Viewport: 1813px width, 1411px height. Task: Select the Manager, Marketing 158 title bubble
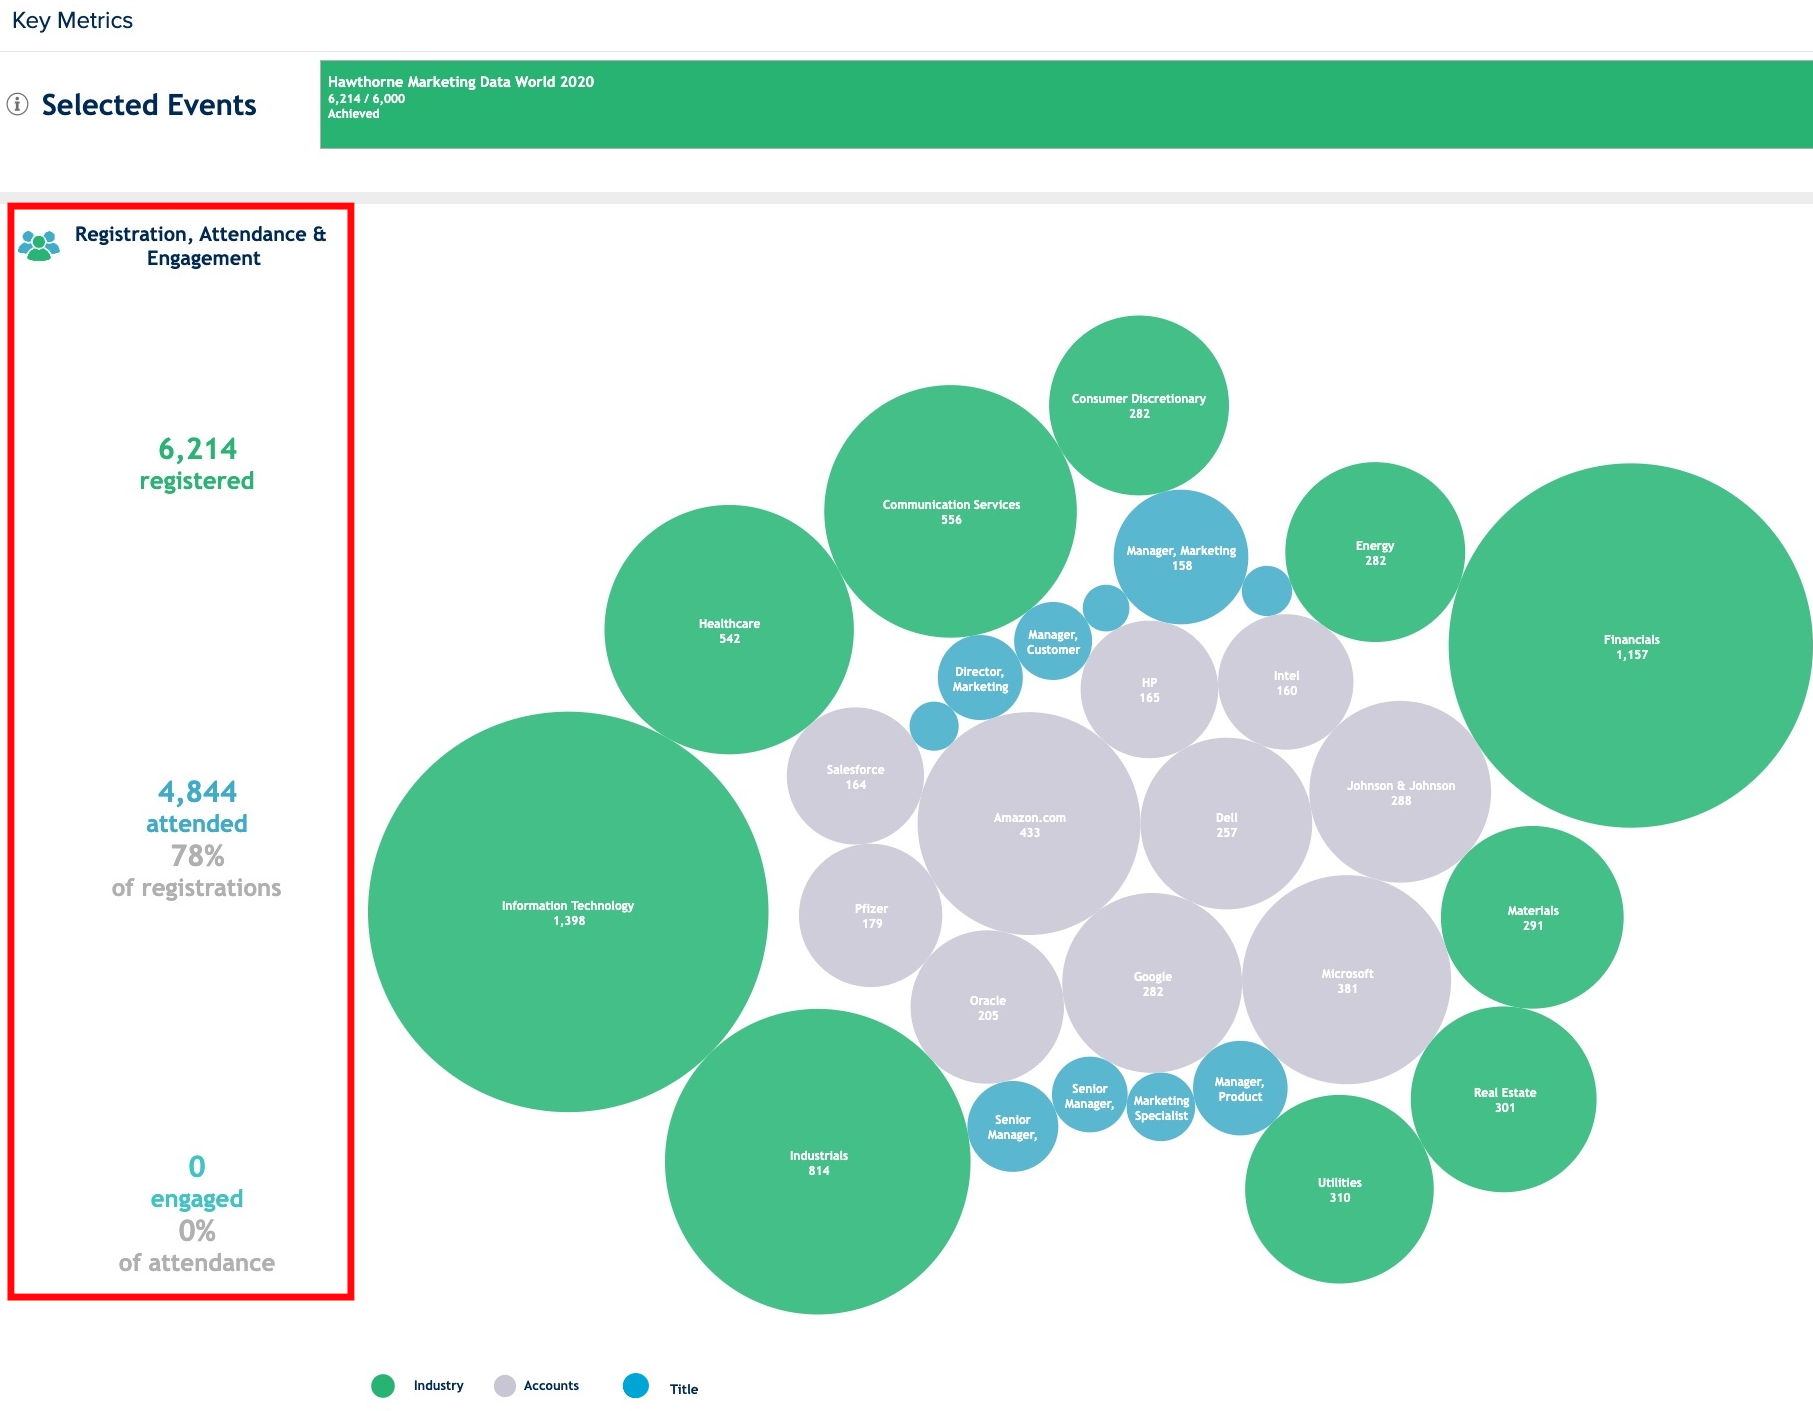tap(1181, 557)
